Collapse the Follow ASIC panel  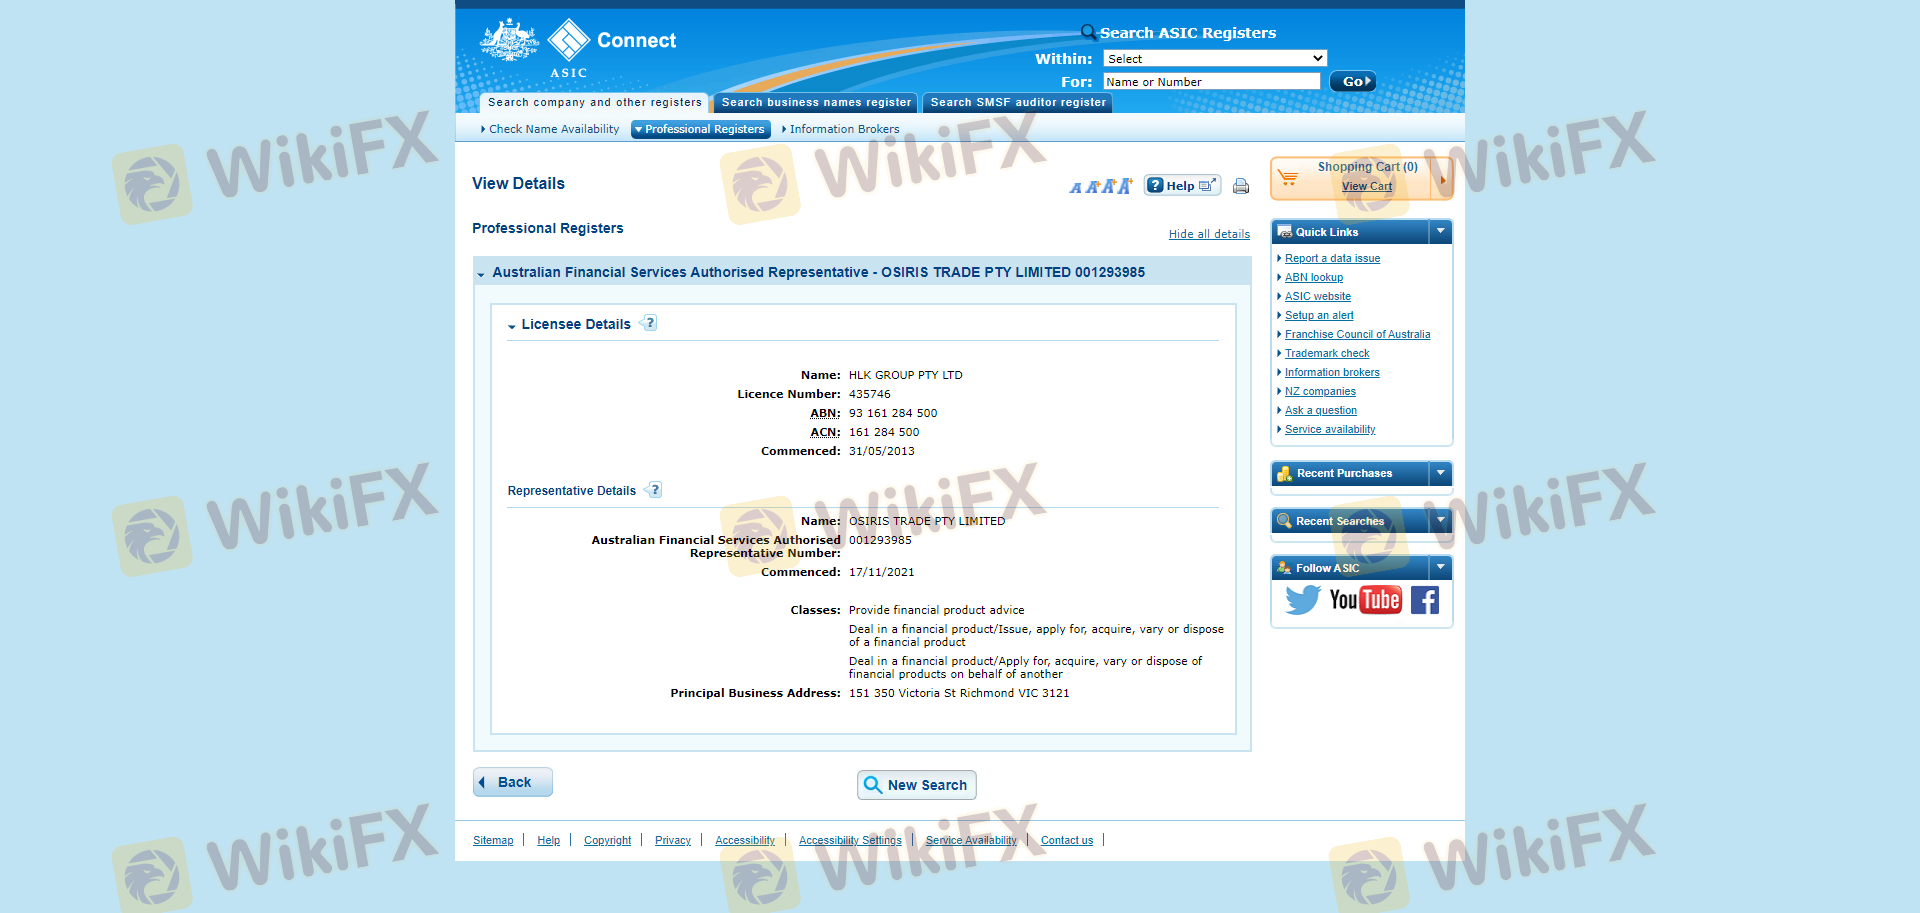pos(1441,568)
